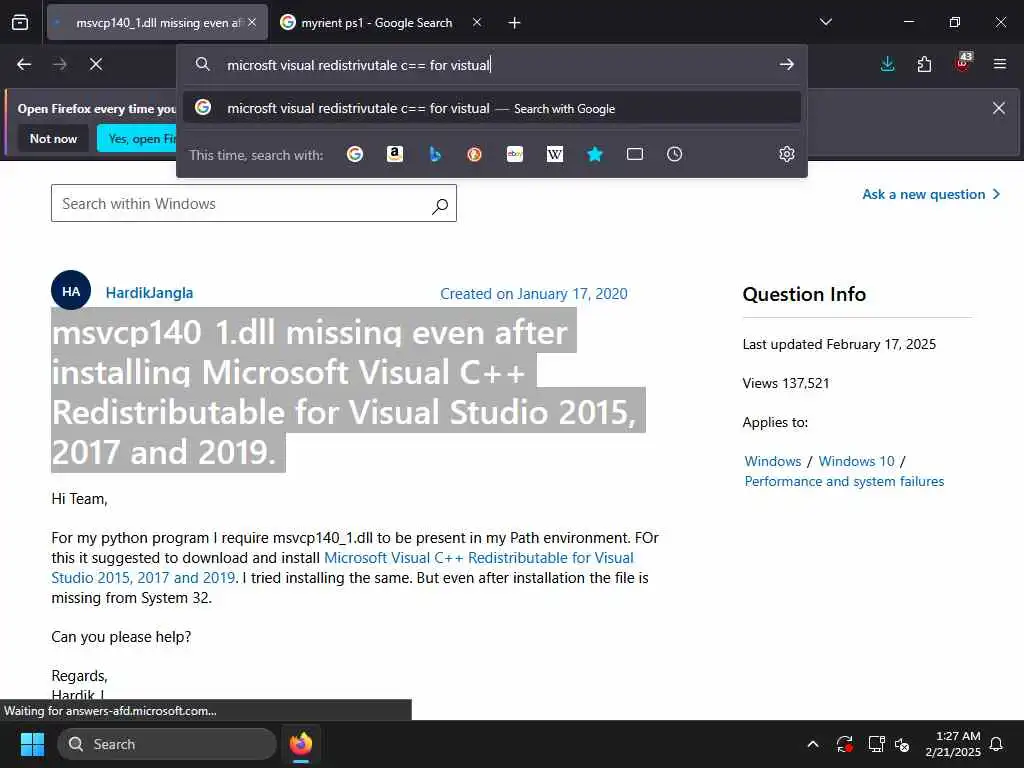Open the Firefox View icon in the tab bar
The image size is (1024, 768).
click(20, 22)
